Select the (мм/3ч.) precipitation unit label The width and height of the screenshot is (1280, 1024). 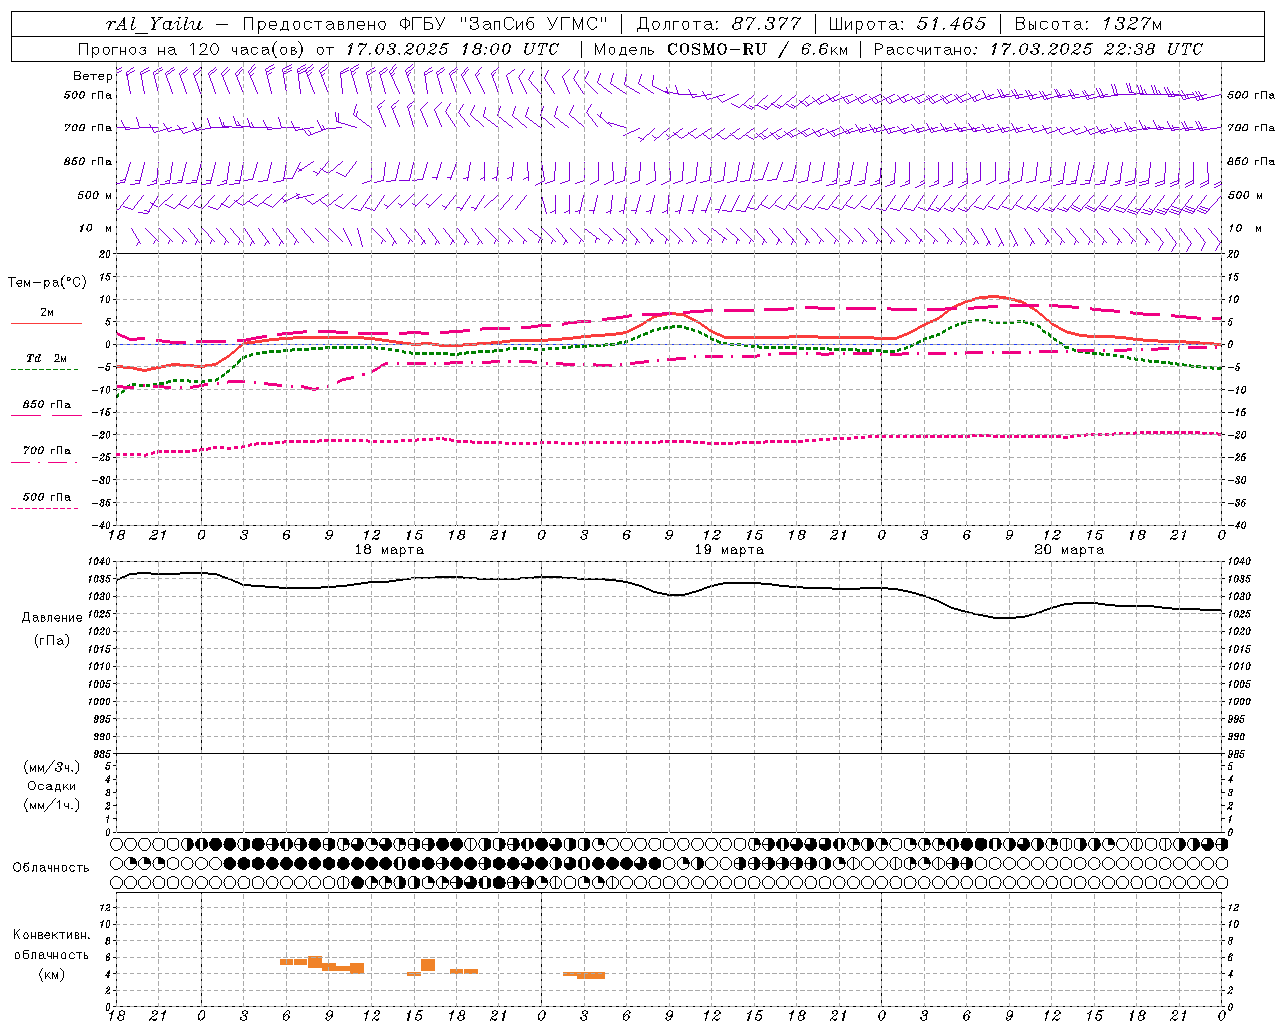[x=52, y=767]
